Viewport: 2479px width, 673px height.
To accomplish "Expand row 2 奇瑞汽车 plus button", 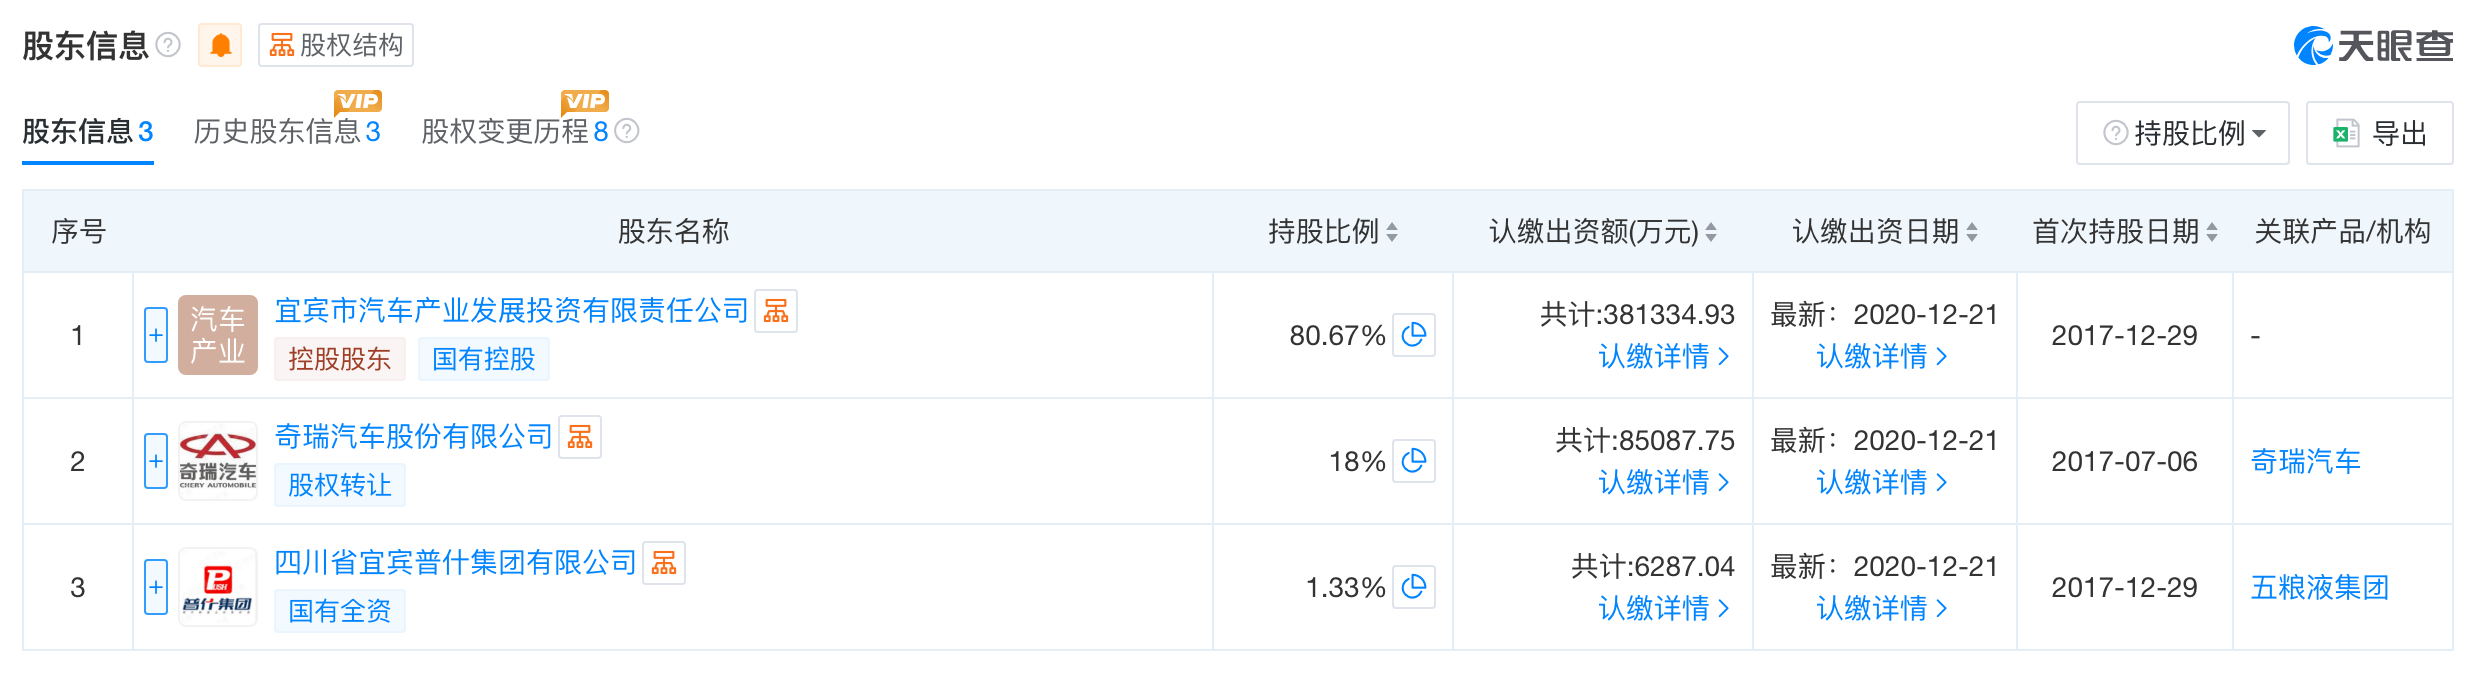I will click(x=156, y=461).
